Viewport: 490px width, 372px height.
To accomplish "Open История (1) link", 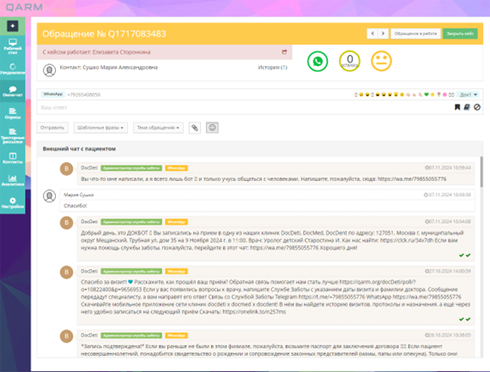I will click(272, 67).
